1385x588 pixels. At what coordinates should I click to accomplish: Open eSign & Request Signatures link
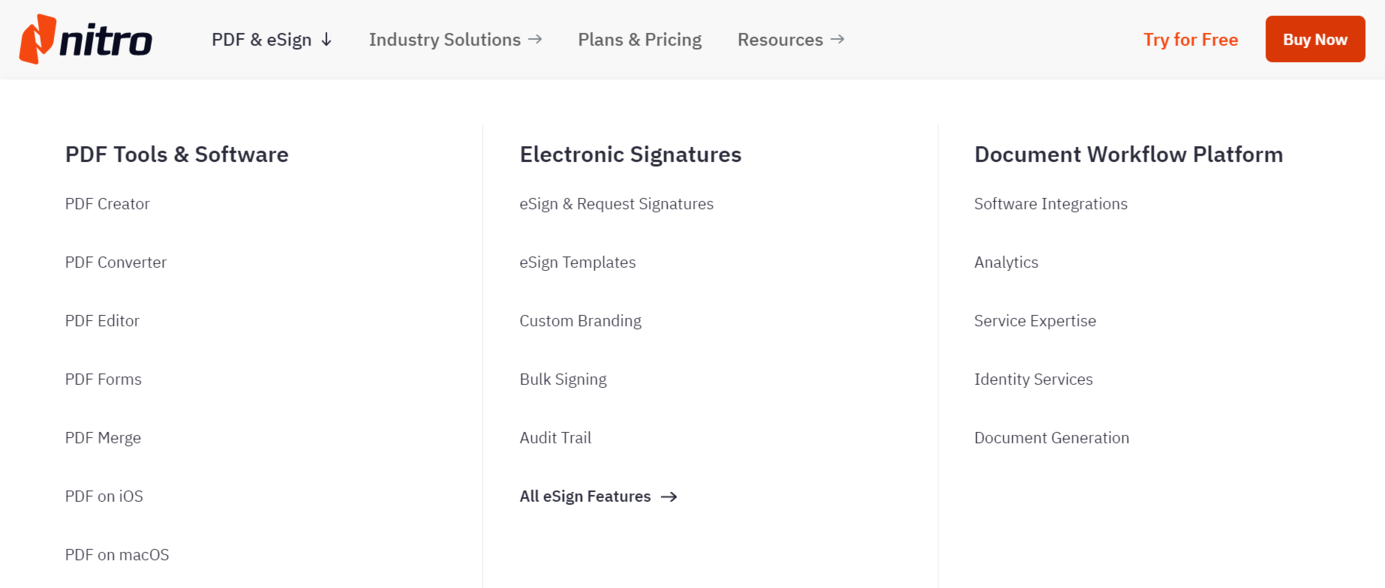click(617, 204)
